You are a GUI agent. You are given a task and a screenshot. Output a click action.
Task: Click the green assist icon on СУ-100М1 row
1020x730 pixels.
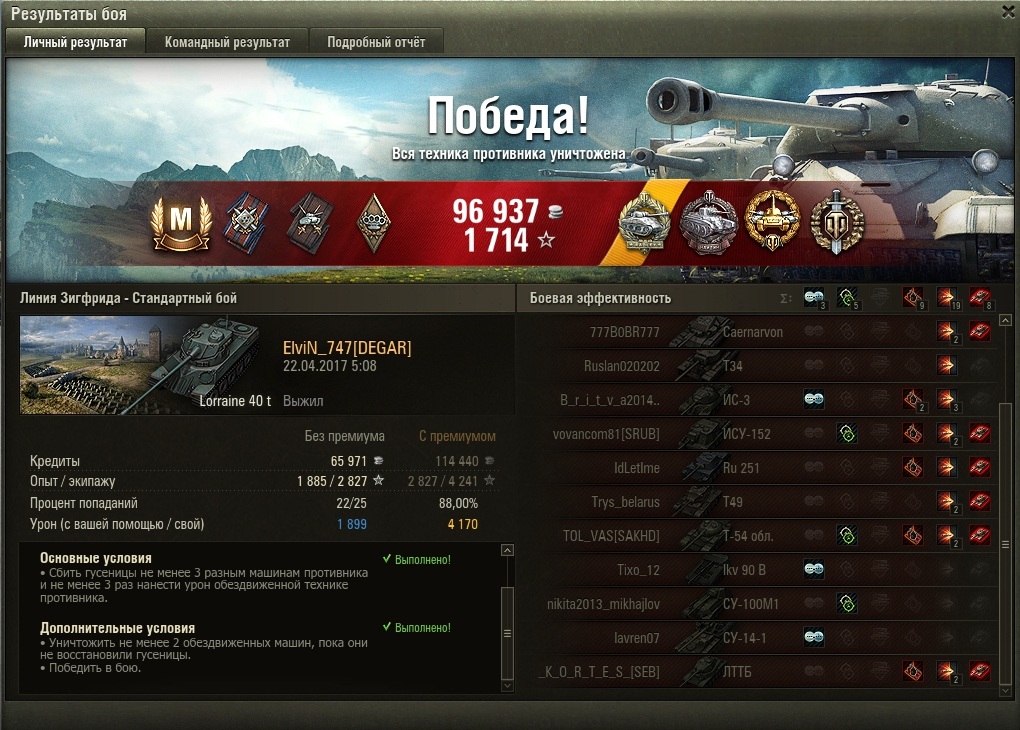point(847,603)
